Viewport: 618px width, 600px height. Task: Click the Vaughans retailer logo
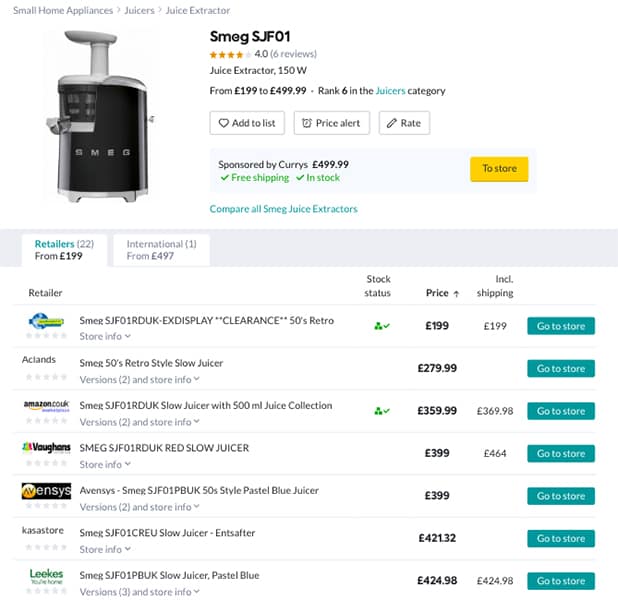[45, 448]
